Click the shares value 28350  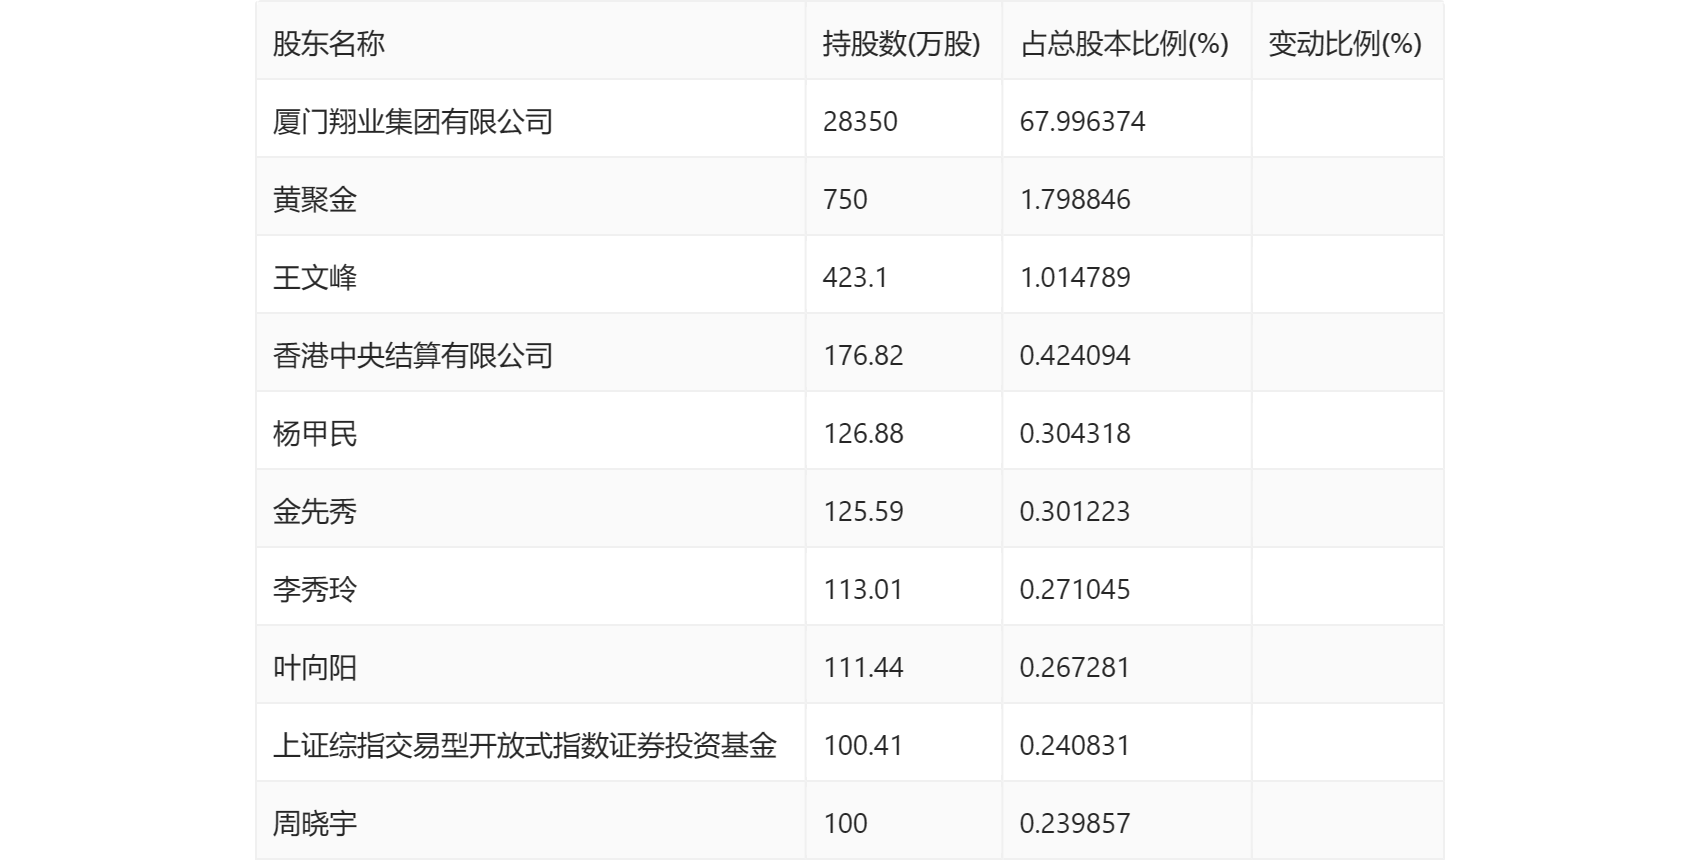click(860, 122)
